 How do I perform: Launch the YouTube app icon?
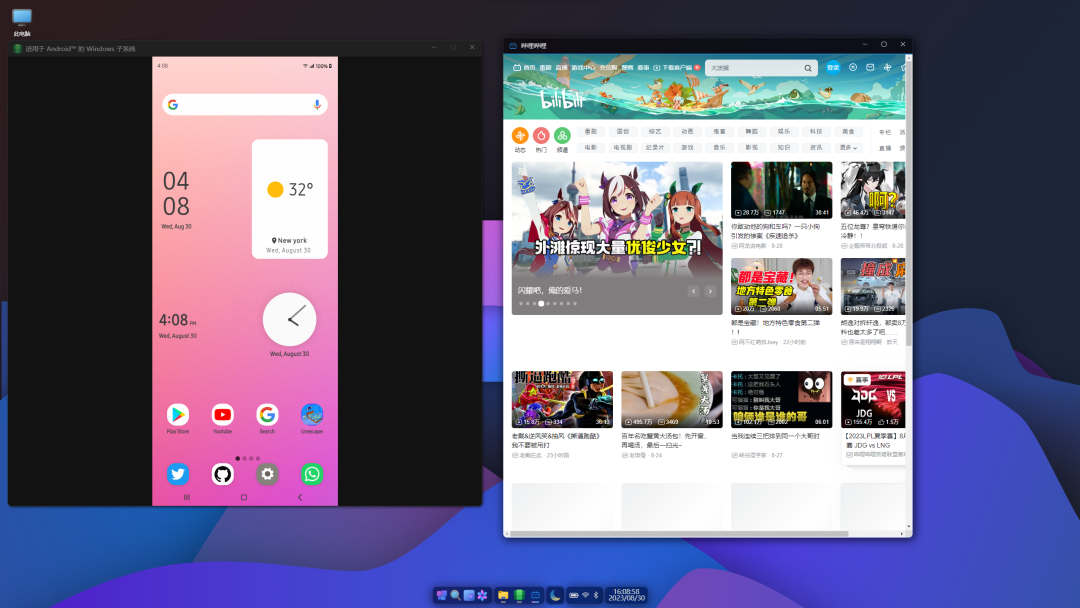[222, 415]
